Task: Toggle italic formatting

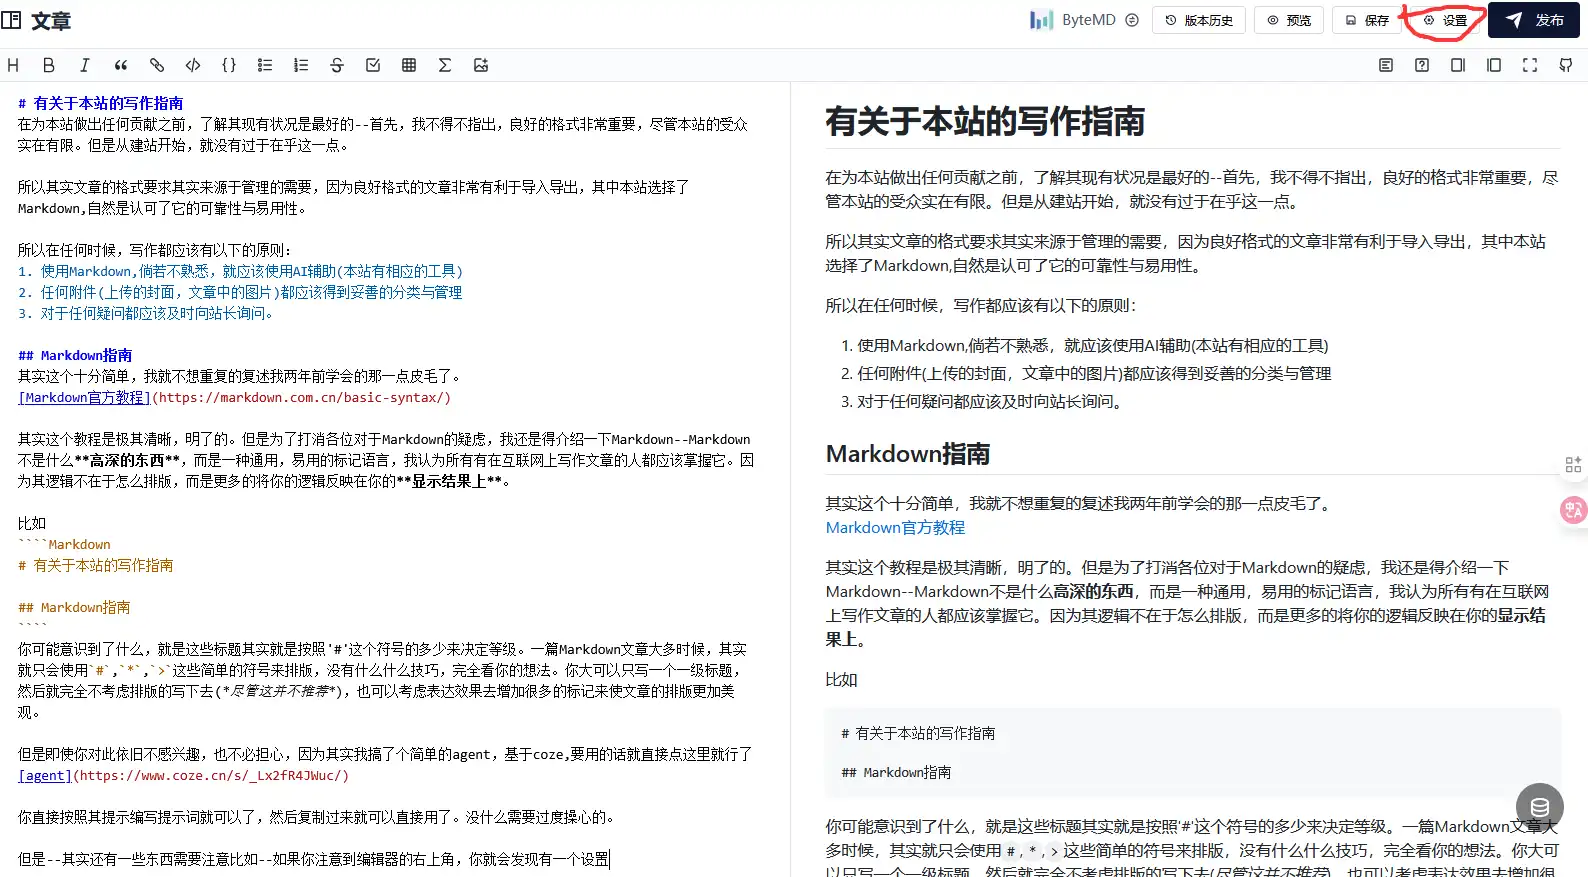Action: coord(85,65)
